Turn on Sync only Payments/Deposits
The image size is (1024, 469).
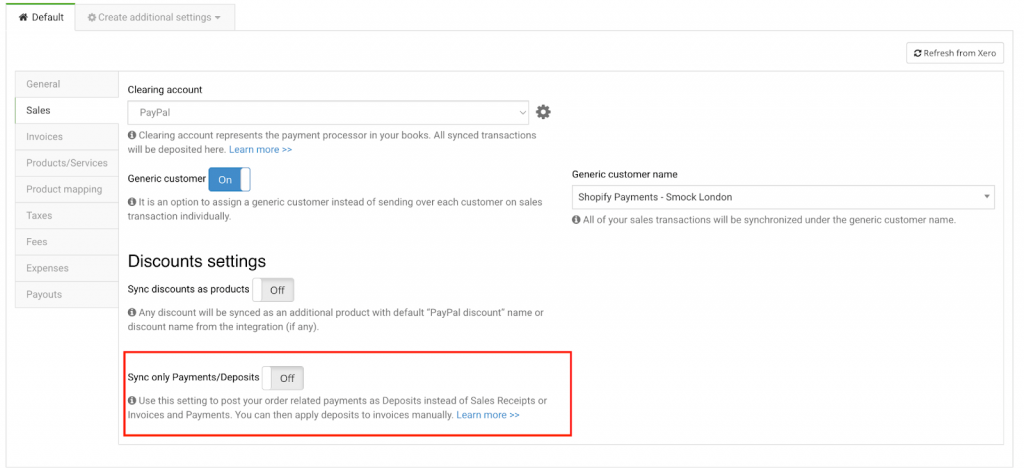(x=283, y=378)
